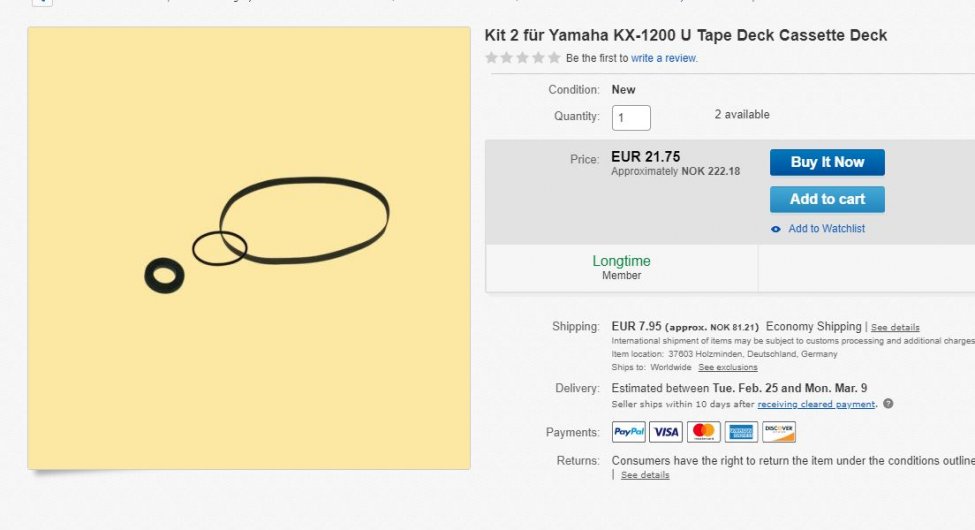Open shipping See details link
The height and width of the screenshot is (530, 975).
(895, 327)
